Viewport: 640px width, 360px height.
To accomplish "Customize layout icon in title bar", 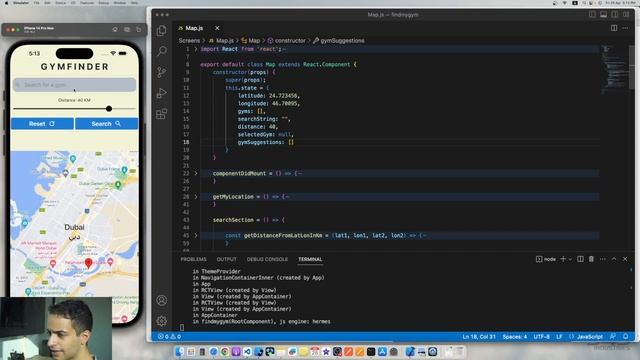I will [x=626, y=14].
